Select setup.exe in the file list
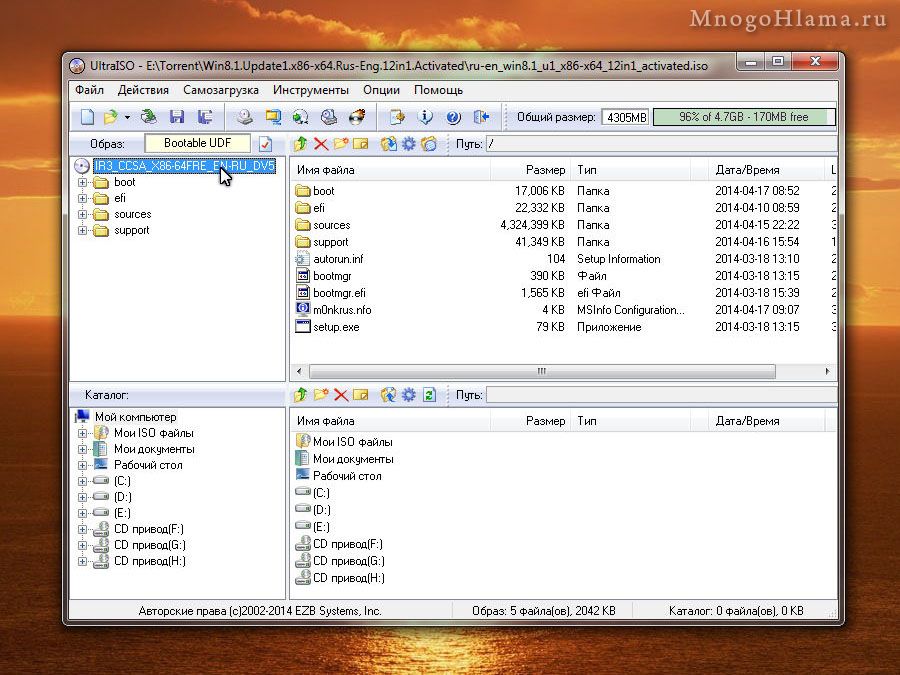 point(336,327)
